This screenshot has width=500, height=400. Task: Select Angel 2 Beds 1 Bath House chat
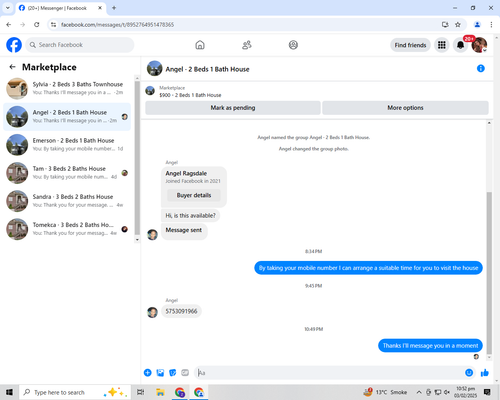(x=67, y=117)
